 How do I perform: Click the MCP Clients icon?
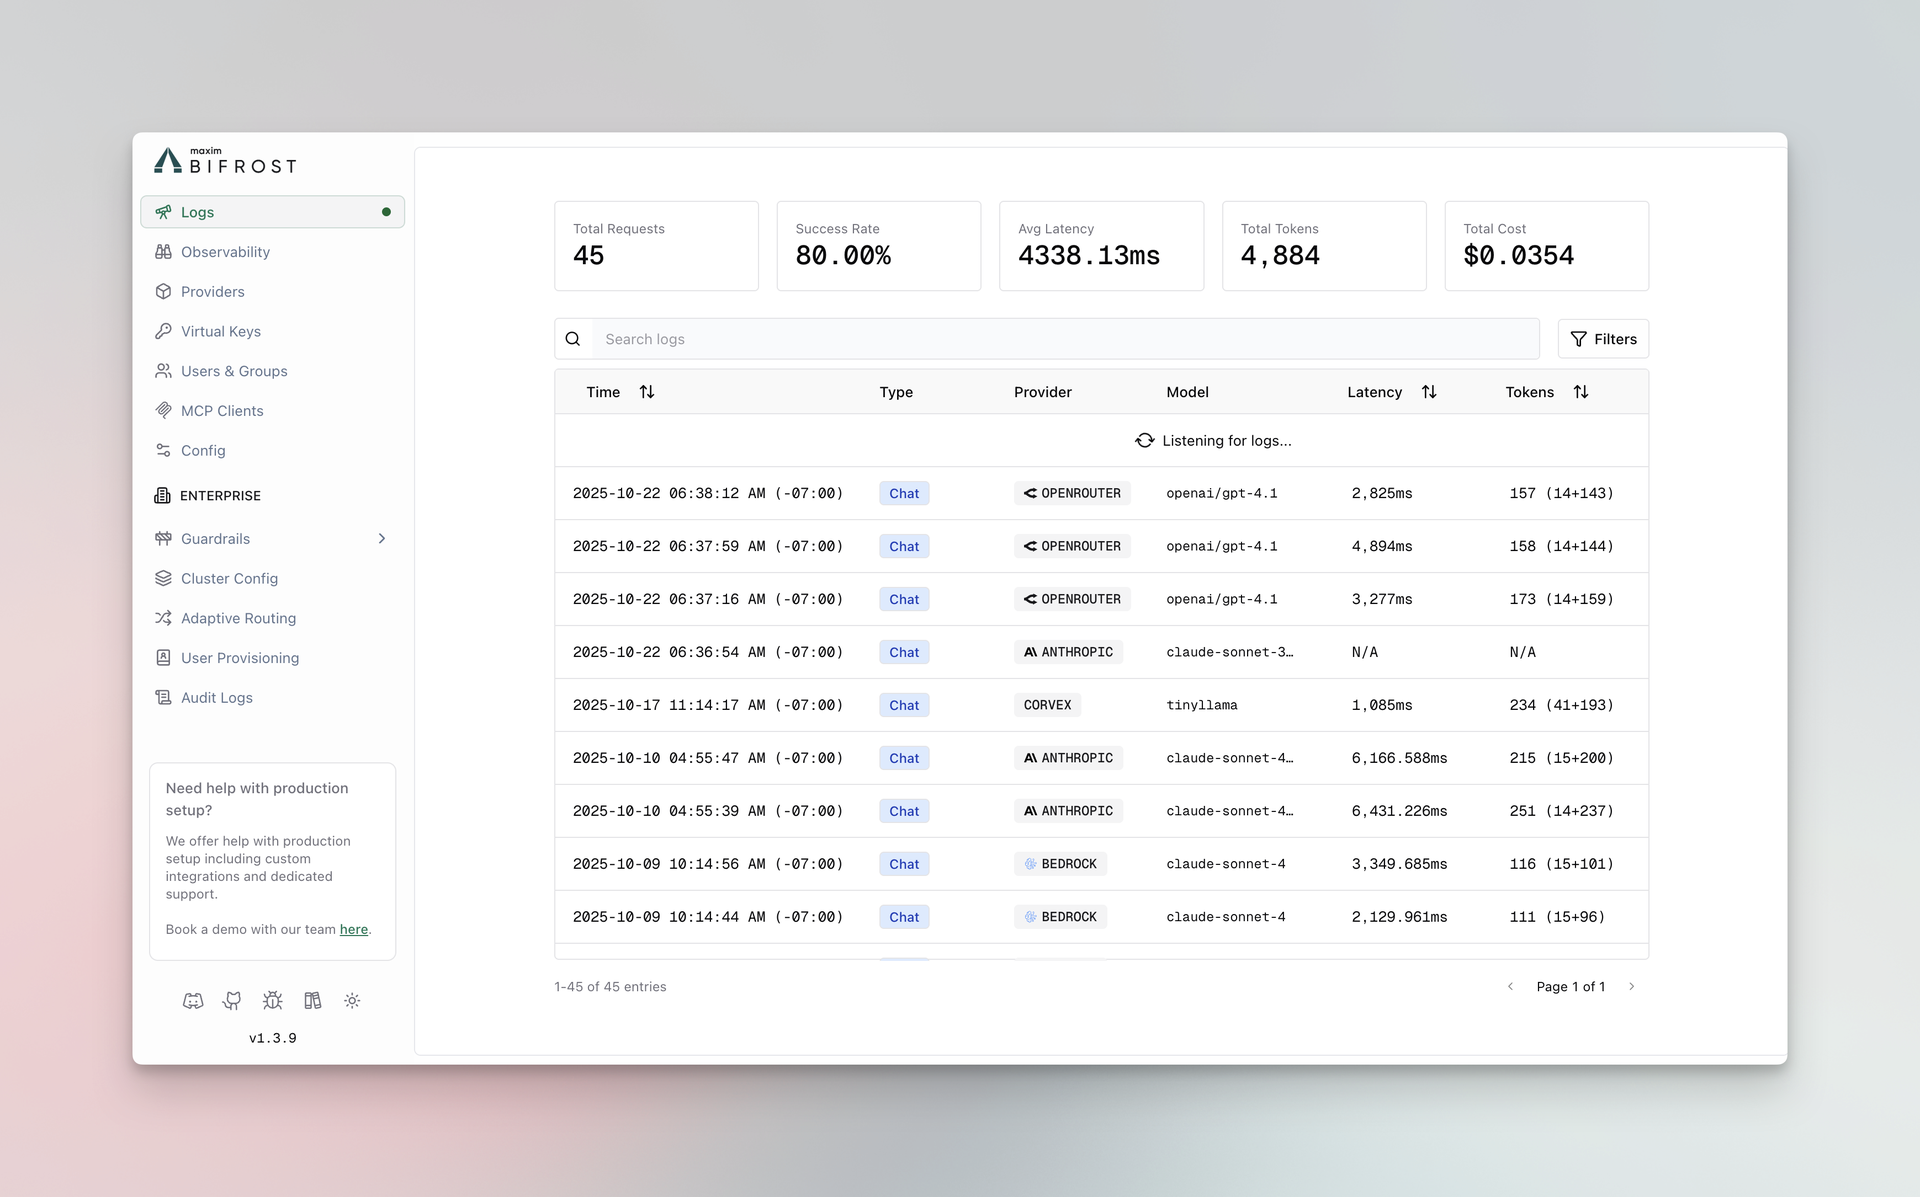coord(163,411)
